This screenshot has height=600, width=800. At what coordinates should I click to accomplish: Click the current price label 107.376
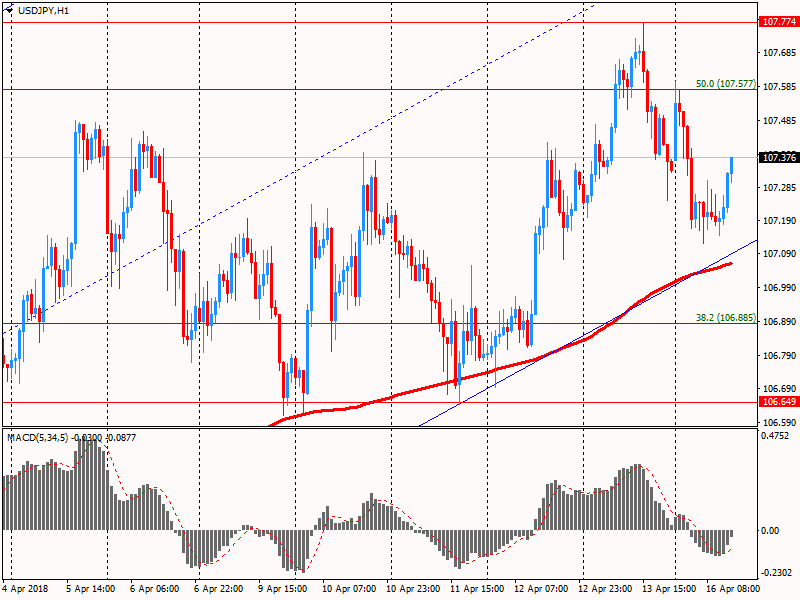pos(779,158)
